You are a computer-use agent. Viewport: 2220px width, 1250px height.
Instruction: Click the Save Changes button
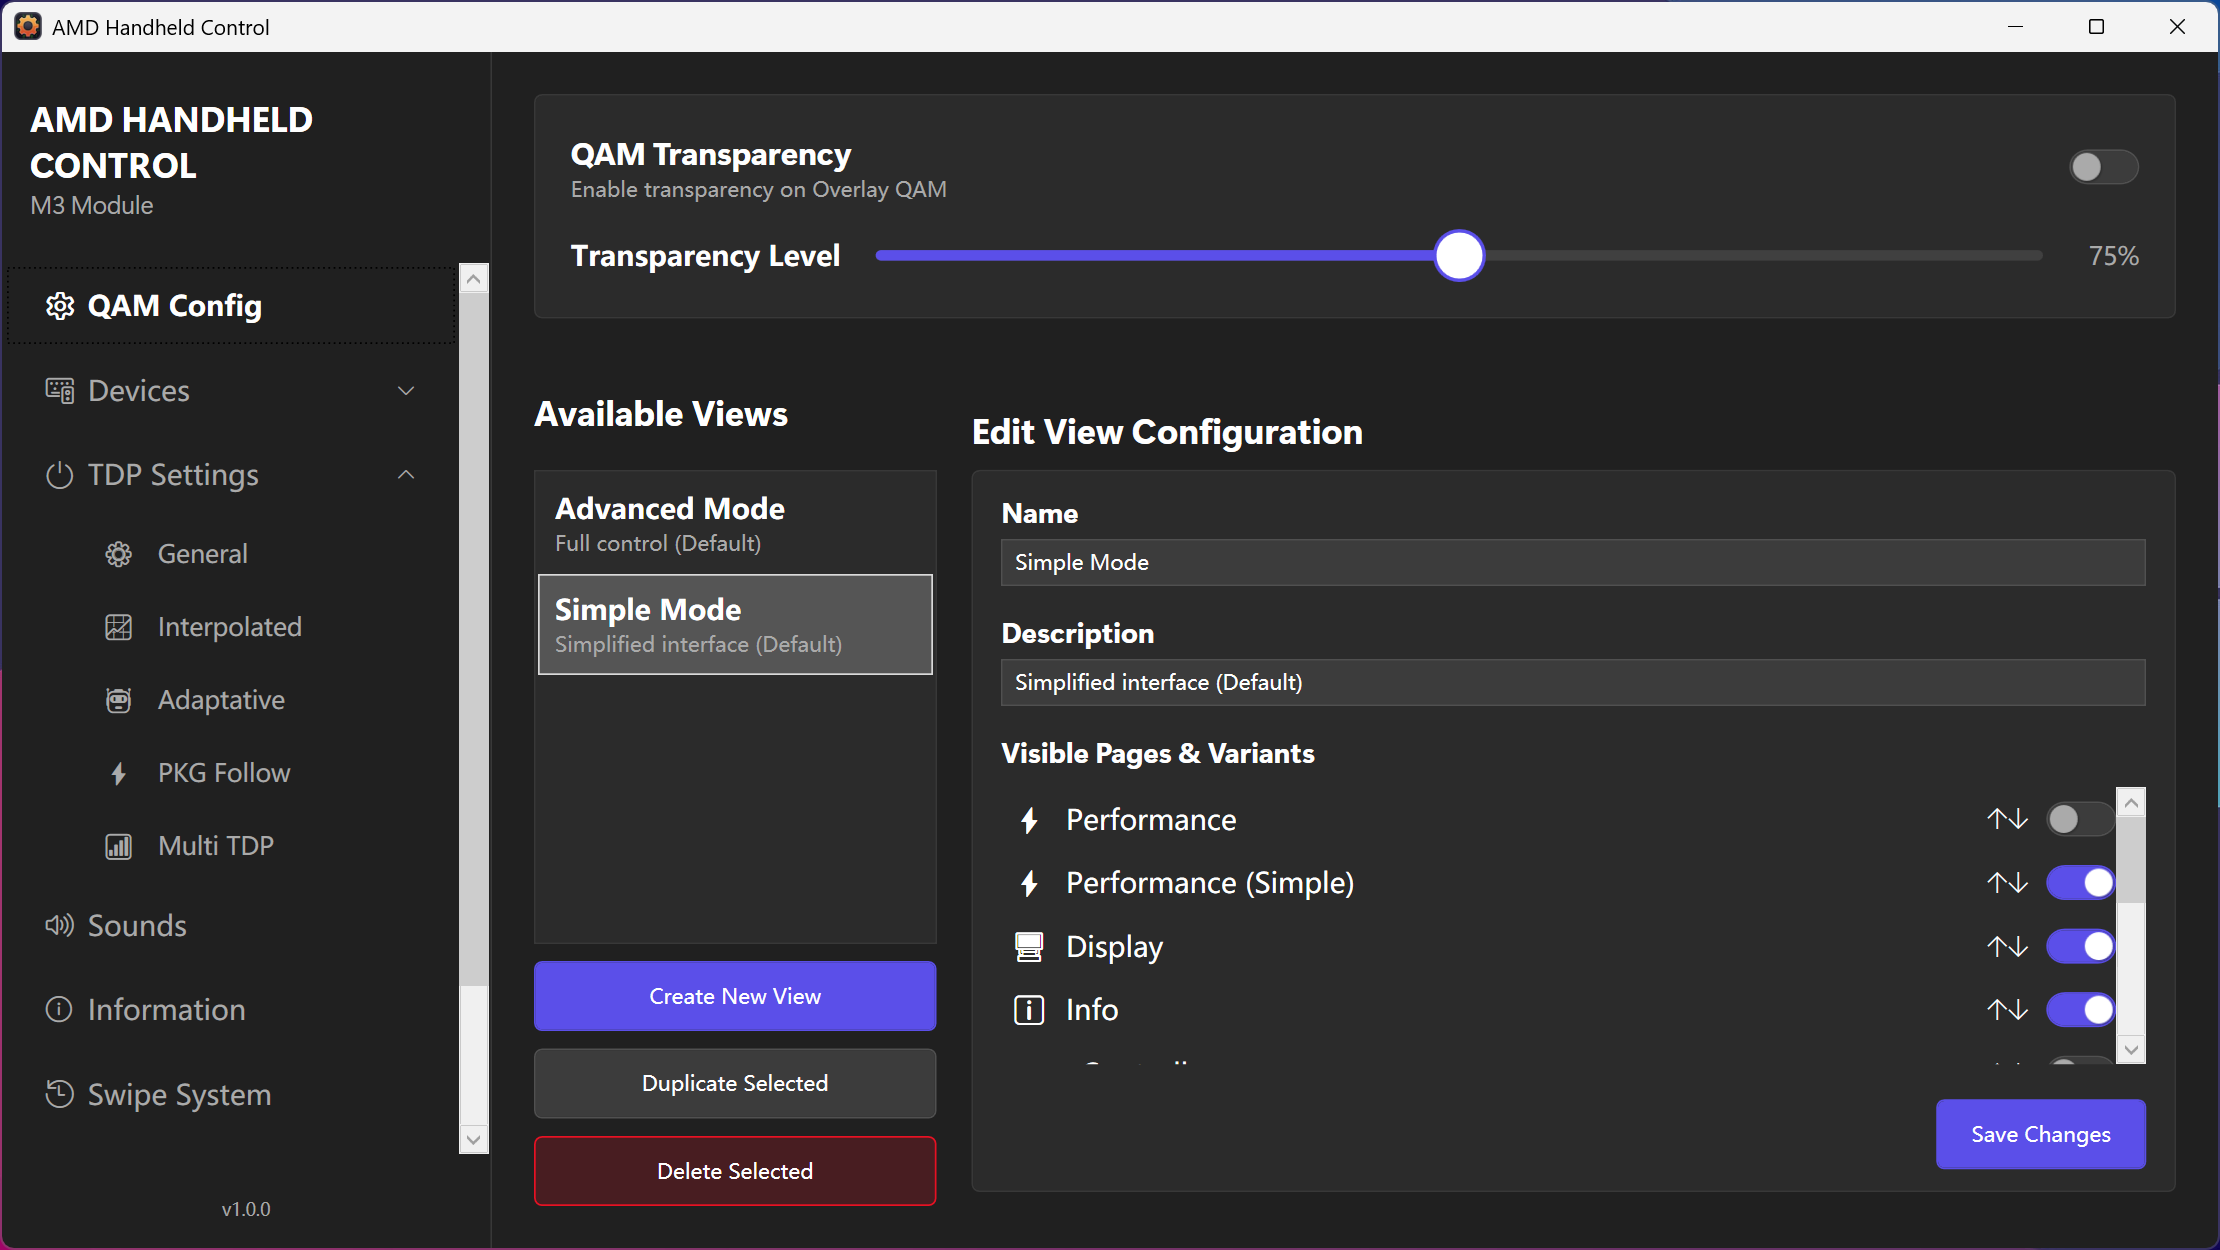tap(2040, 1134)
